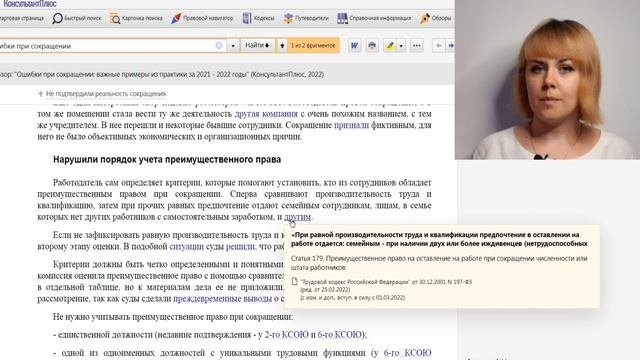Viewport: 640px width, 360px height.
Task: Expand the highlighter options dropdown
Action: pos(401,46)
